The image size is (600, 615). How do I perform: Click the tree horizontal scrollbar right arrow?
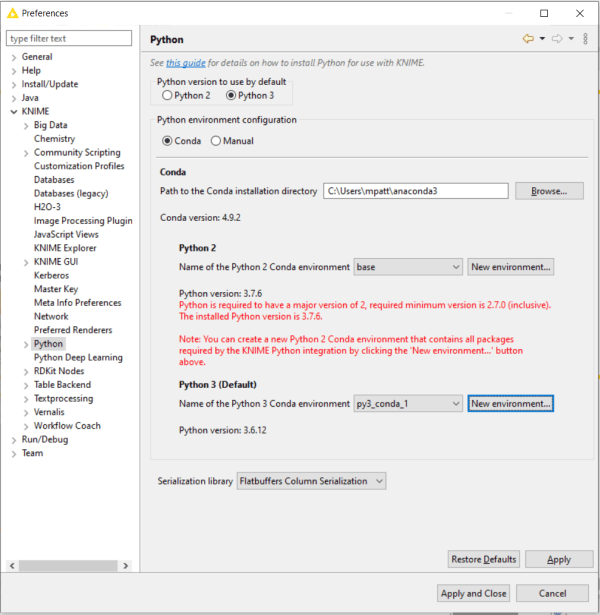[x=126, y=566]
